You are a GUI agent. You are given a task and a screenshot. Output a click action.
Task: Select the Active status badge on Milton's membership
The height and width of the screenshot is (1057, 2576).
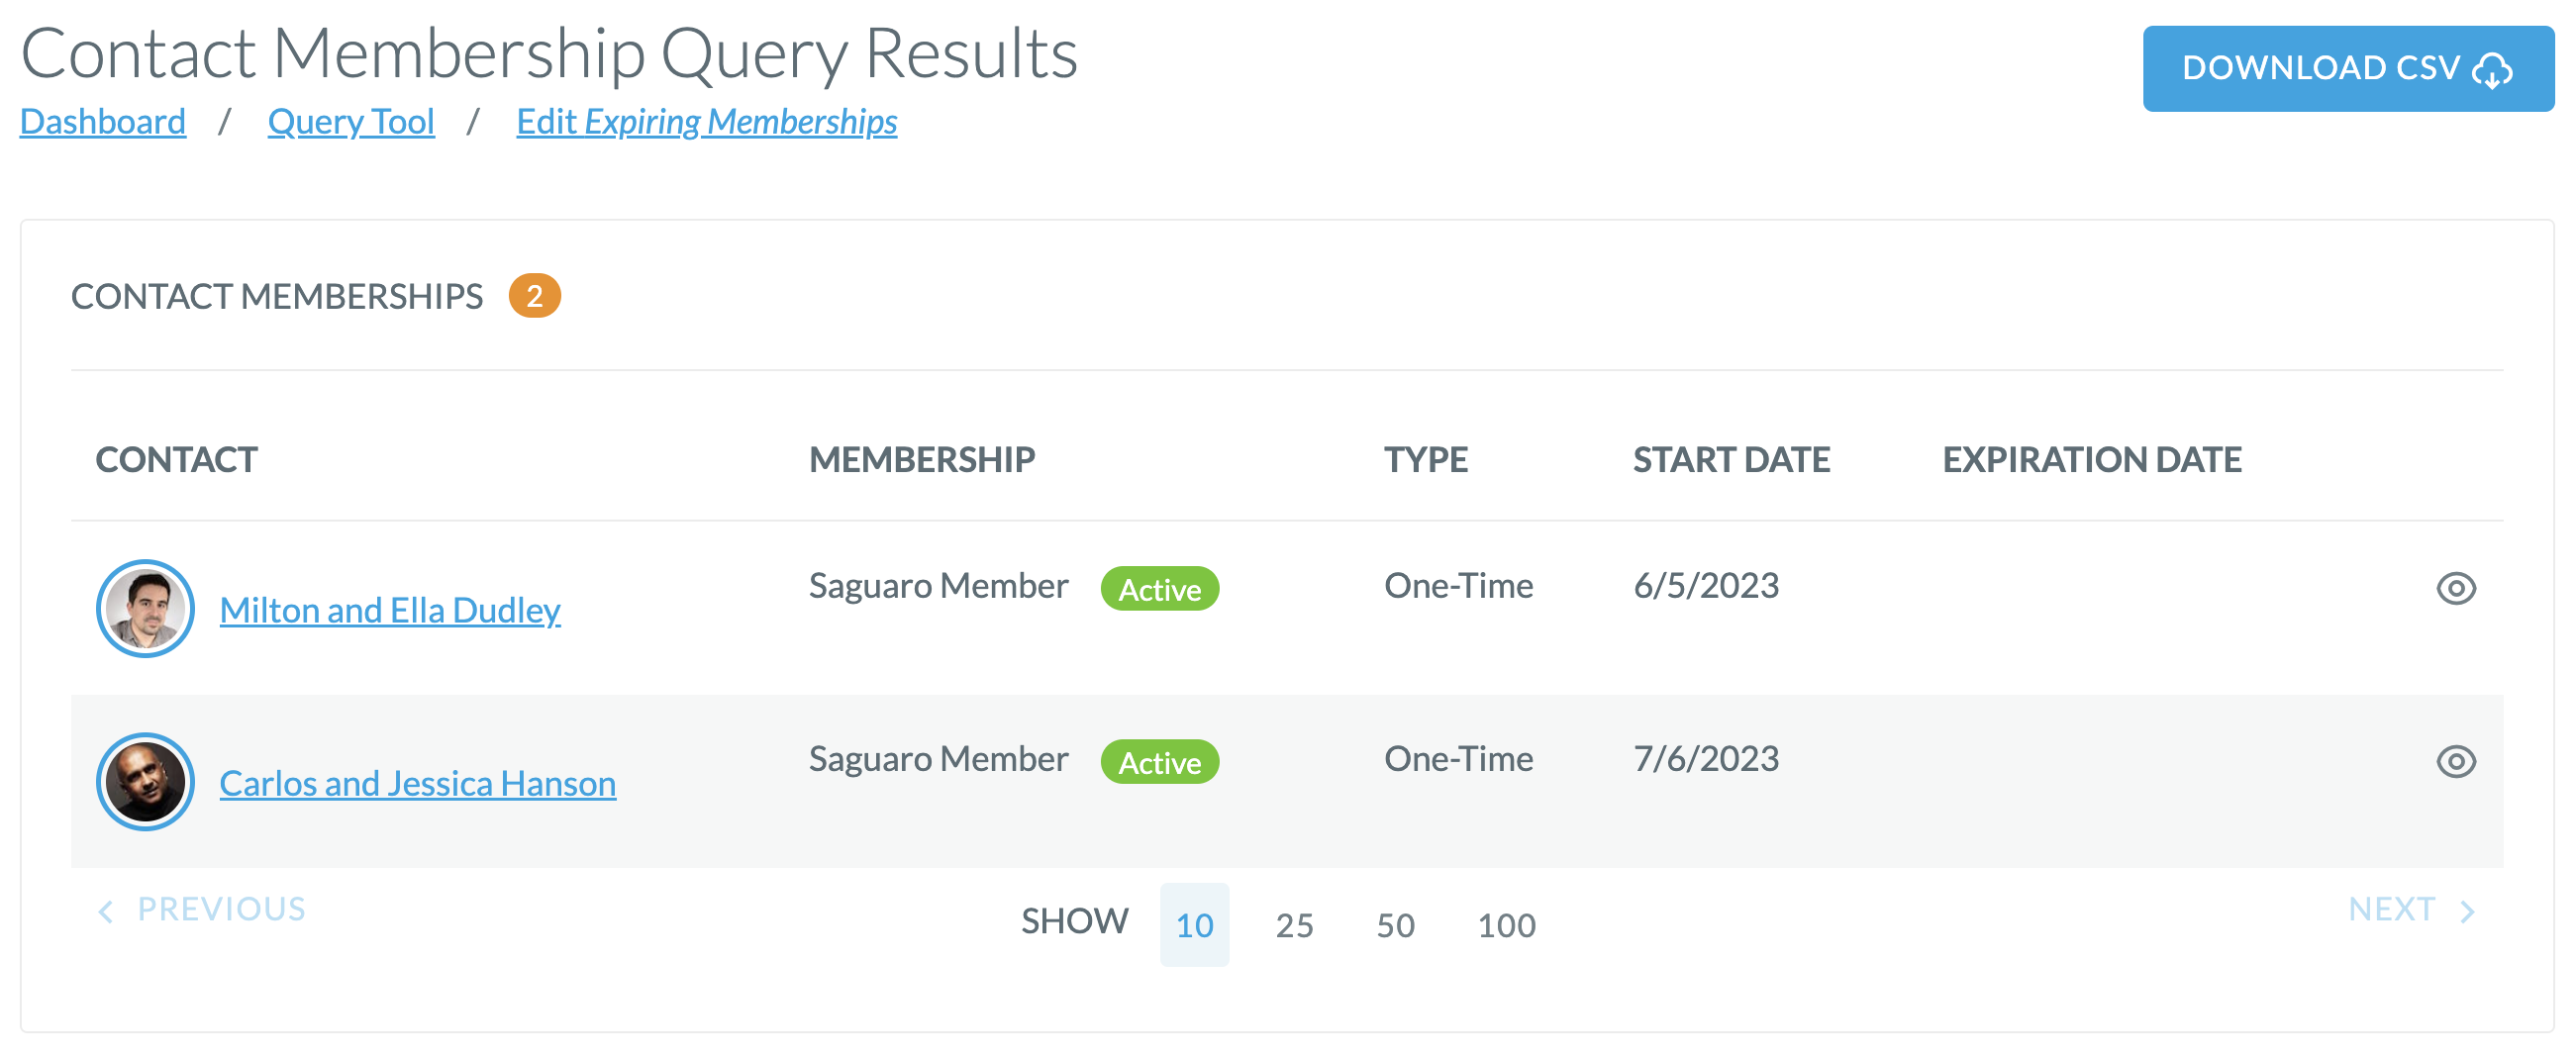pyautogui.click(x=1159, y=590)
